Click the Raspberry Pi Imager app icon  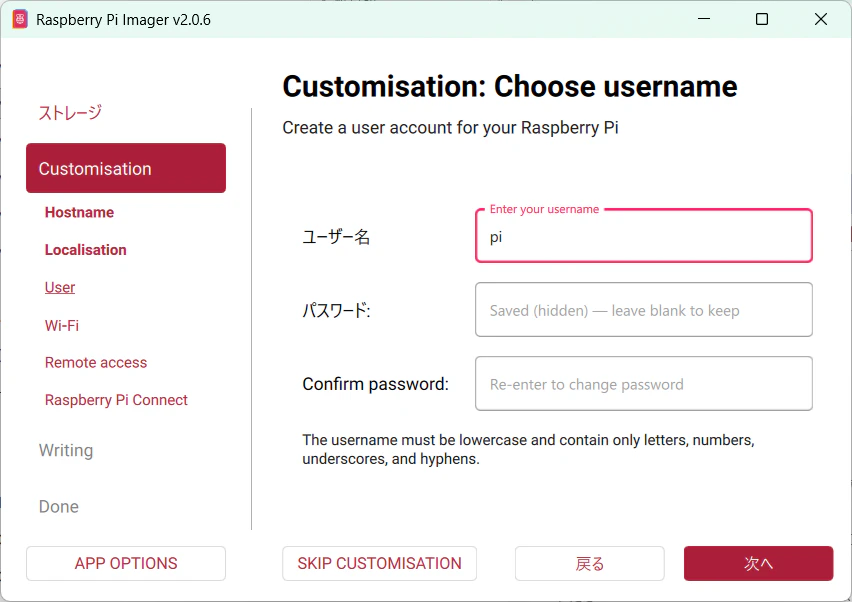click(20, 20)
